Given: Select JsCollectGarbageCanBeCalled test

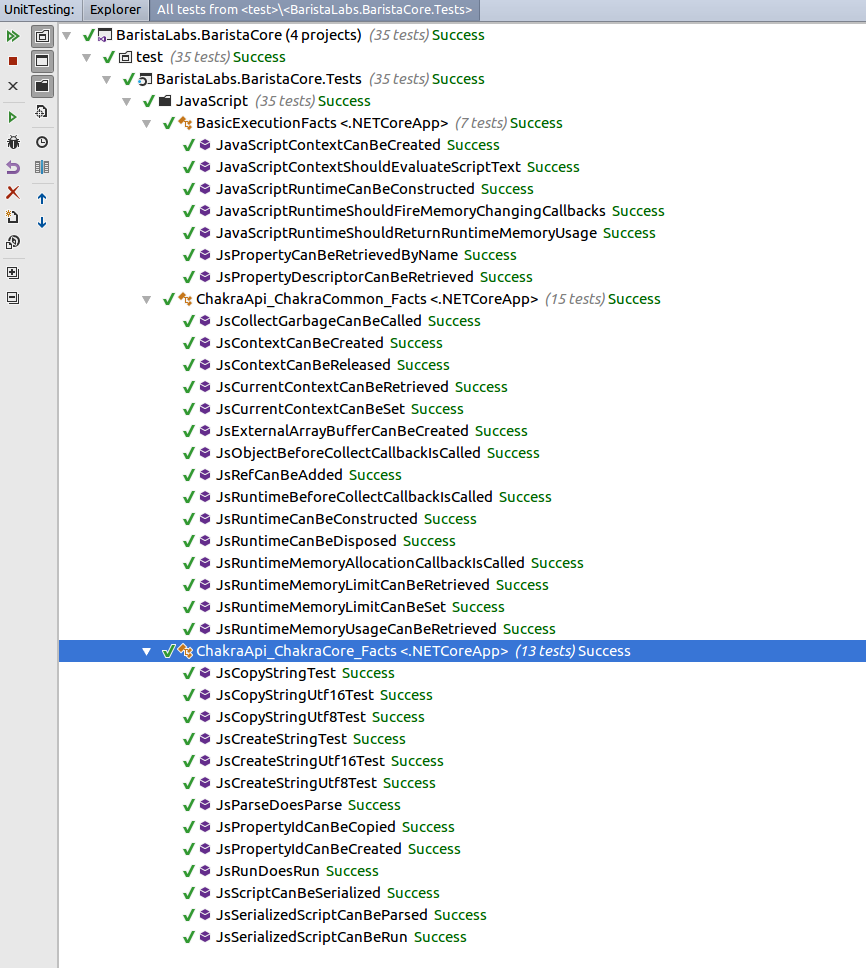Looking at the screenshot, I should click(319, 321).
